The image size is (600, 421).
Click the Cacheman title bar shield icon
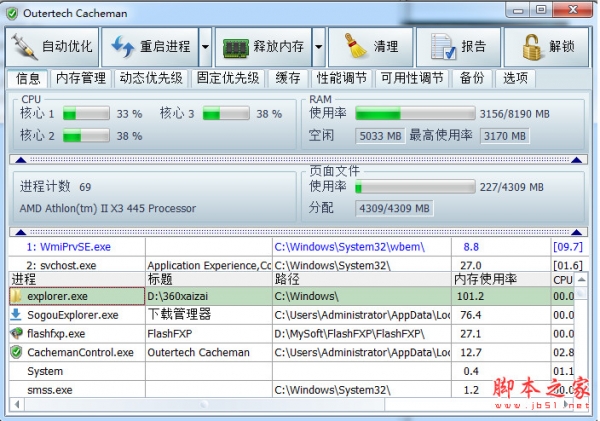coord(12,14)
